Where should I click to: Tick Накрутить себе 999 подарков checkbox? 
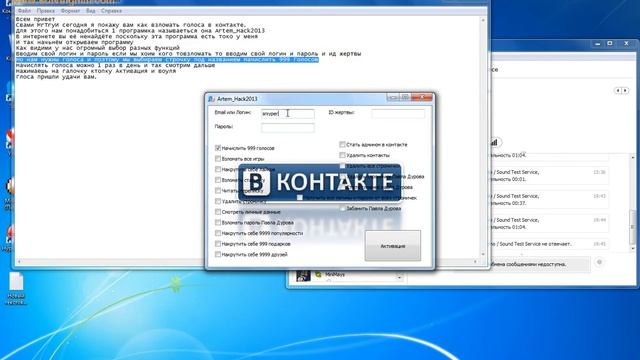coord(218,244)
